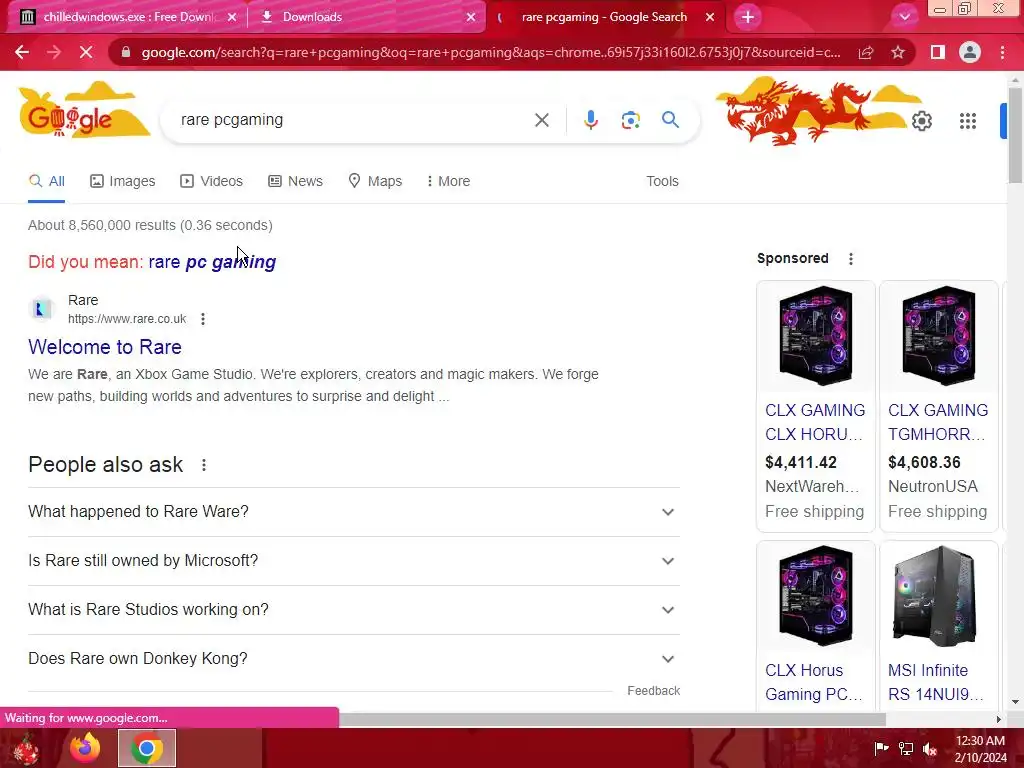Image resolution: width=1024 pixels, height=768 pixels.
Task: Click in the search input field
Action: point(353,120)
